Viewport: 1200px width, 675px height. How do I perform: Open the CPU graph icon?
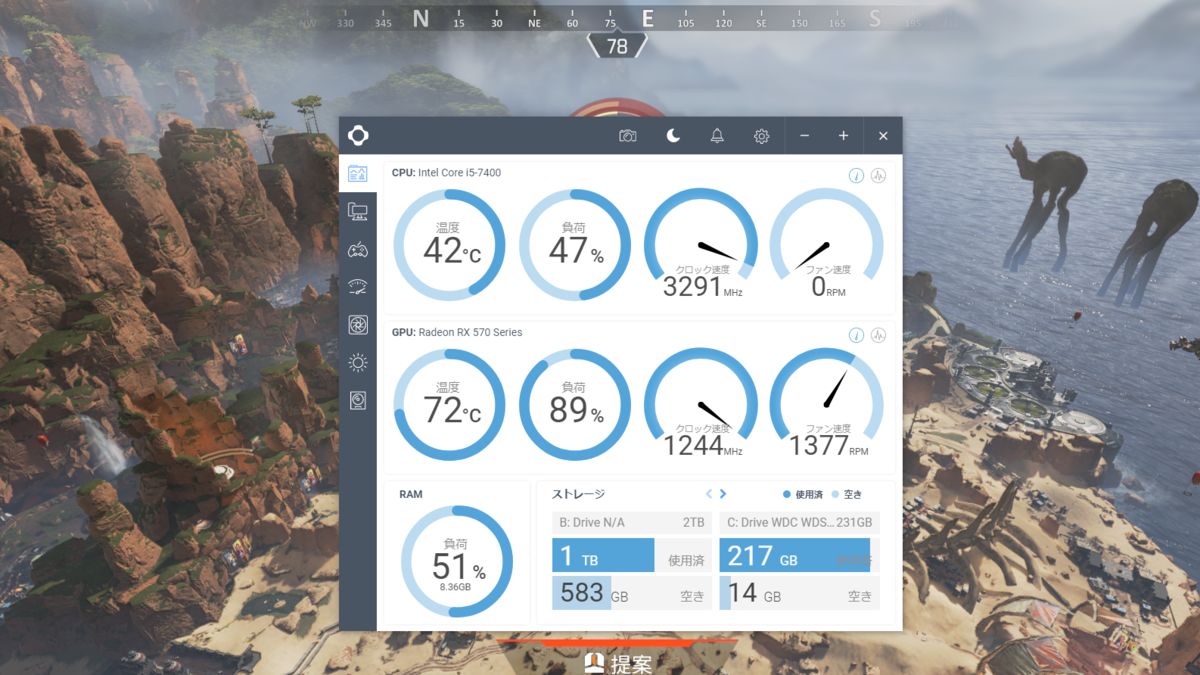[x=878, y=175]
